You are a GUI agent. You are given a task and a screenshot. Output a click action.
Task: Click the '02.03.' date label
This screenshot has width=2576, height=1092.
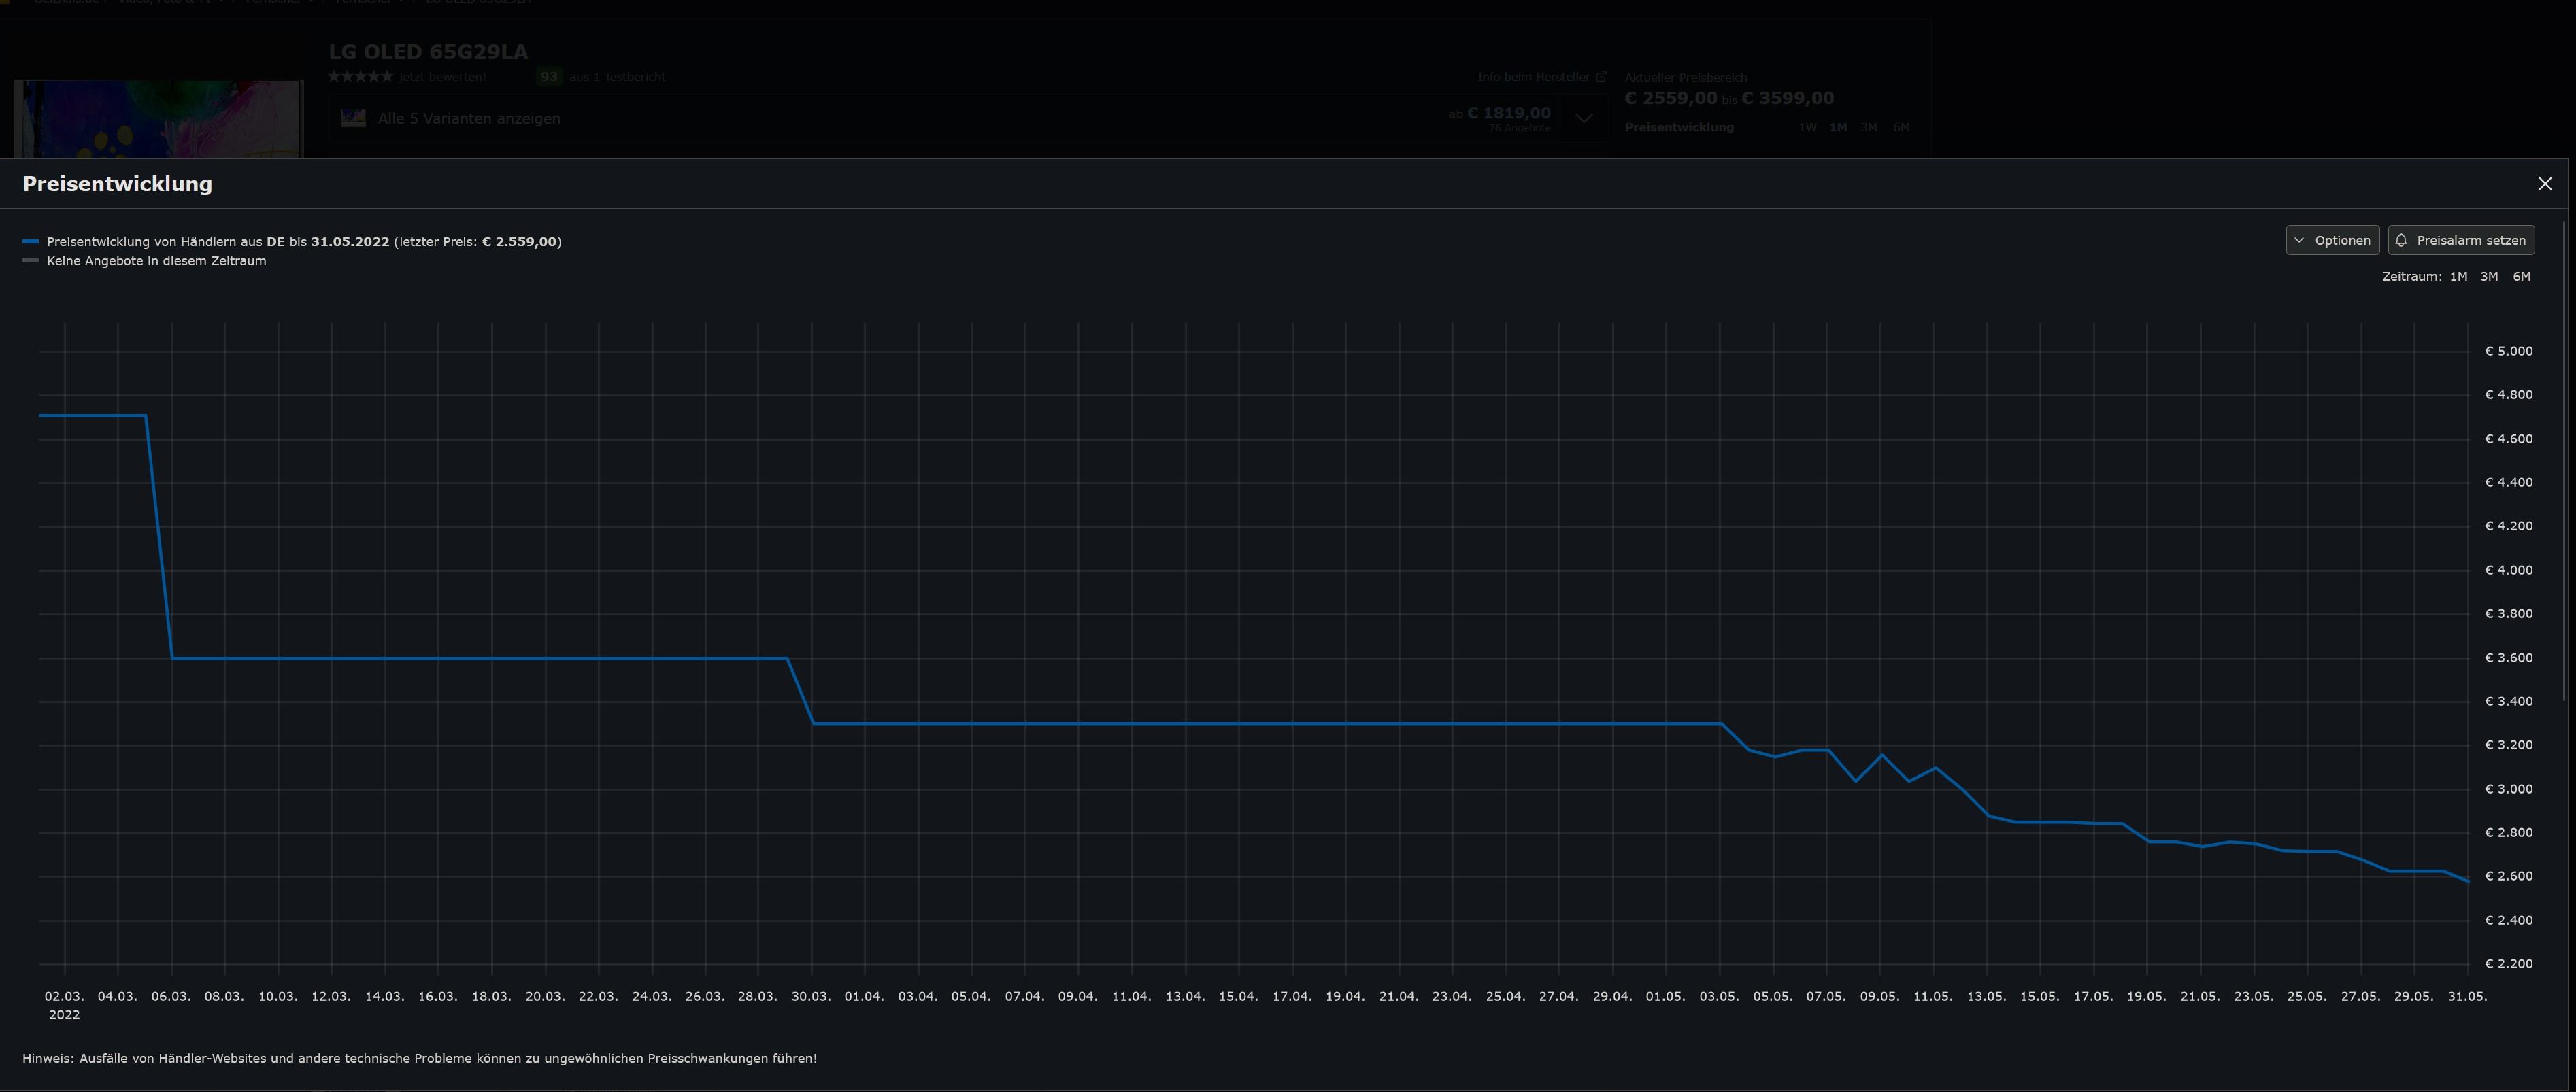tap(64, 997)
